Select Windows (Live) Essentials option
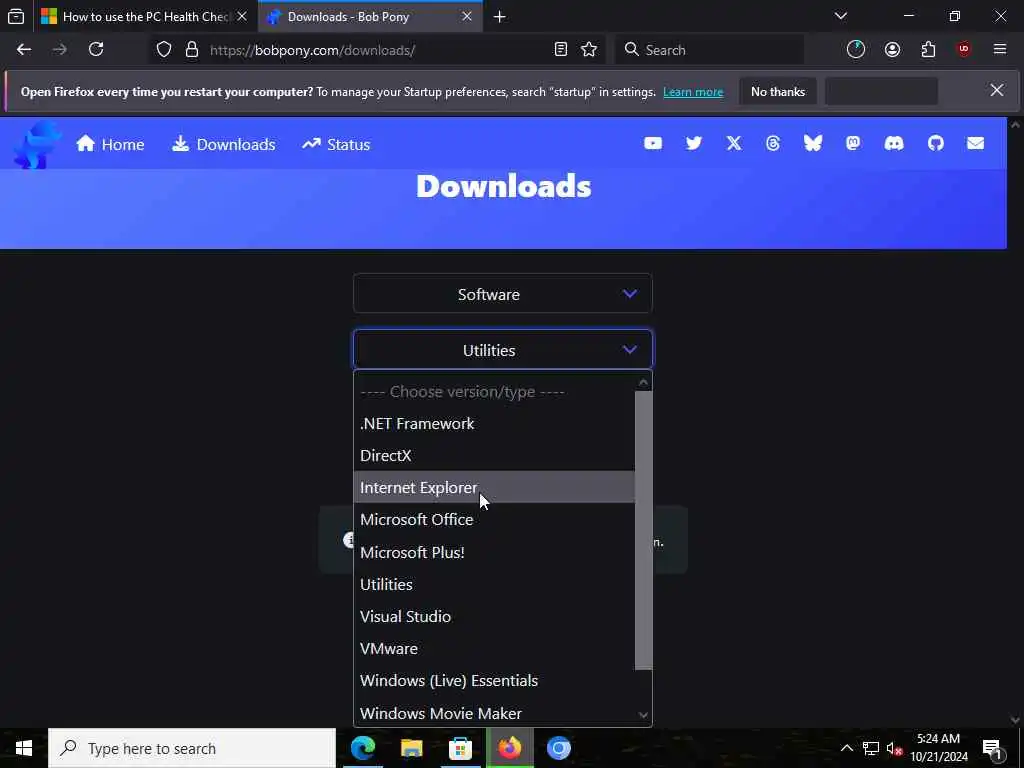 (x=494, y=680)
